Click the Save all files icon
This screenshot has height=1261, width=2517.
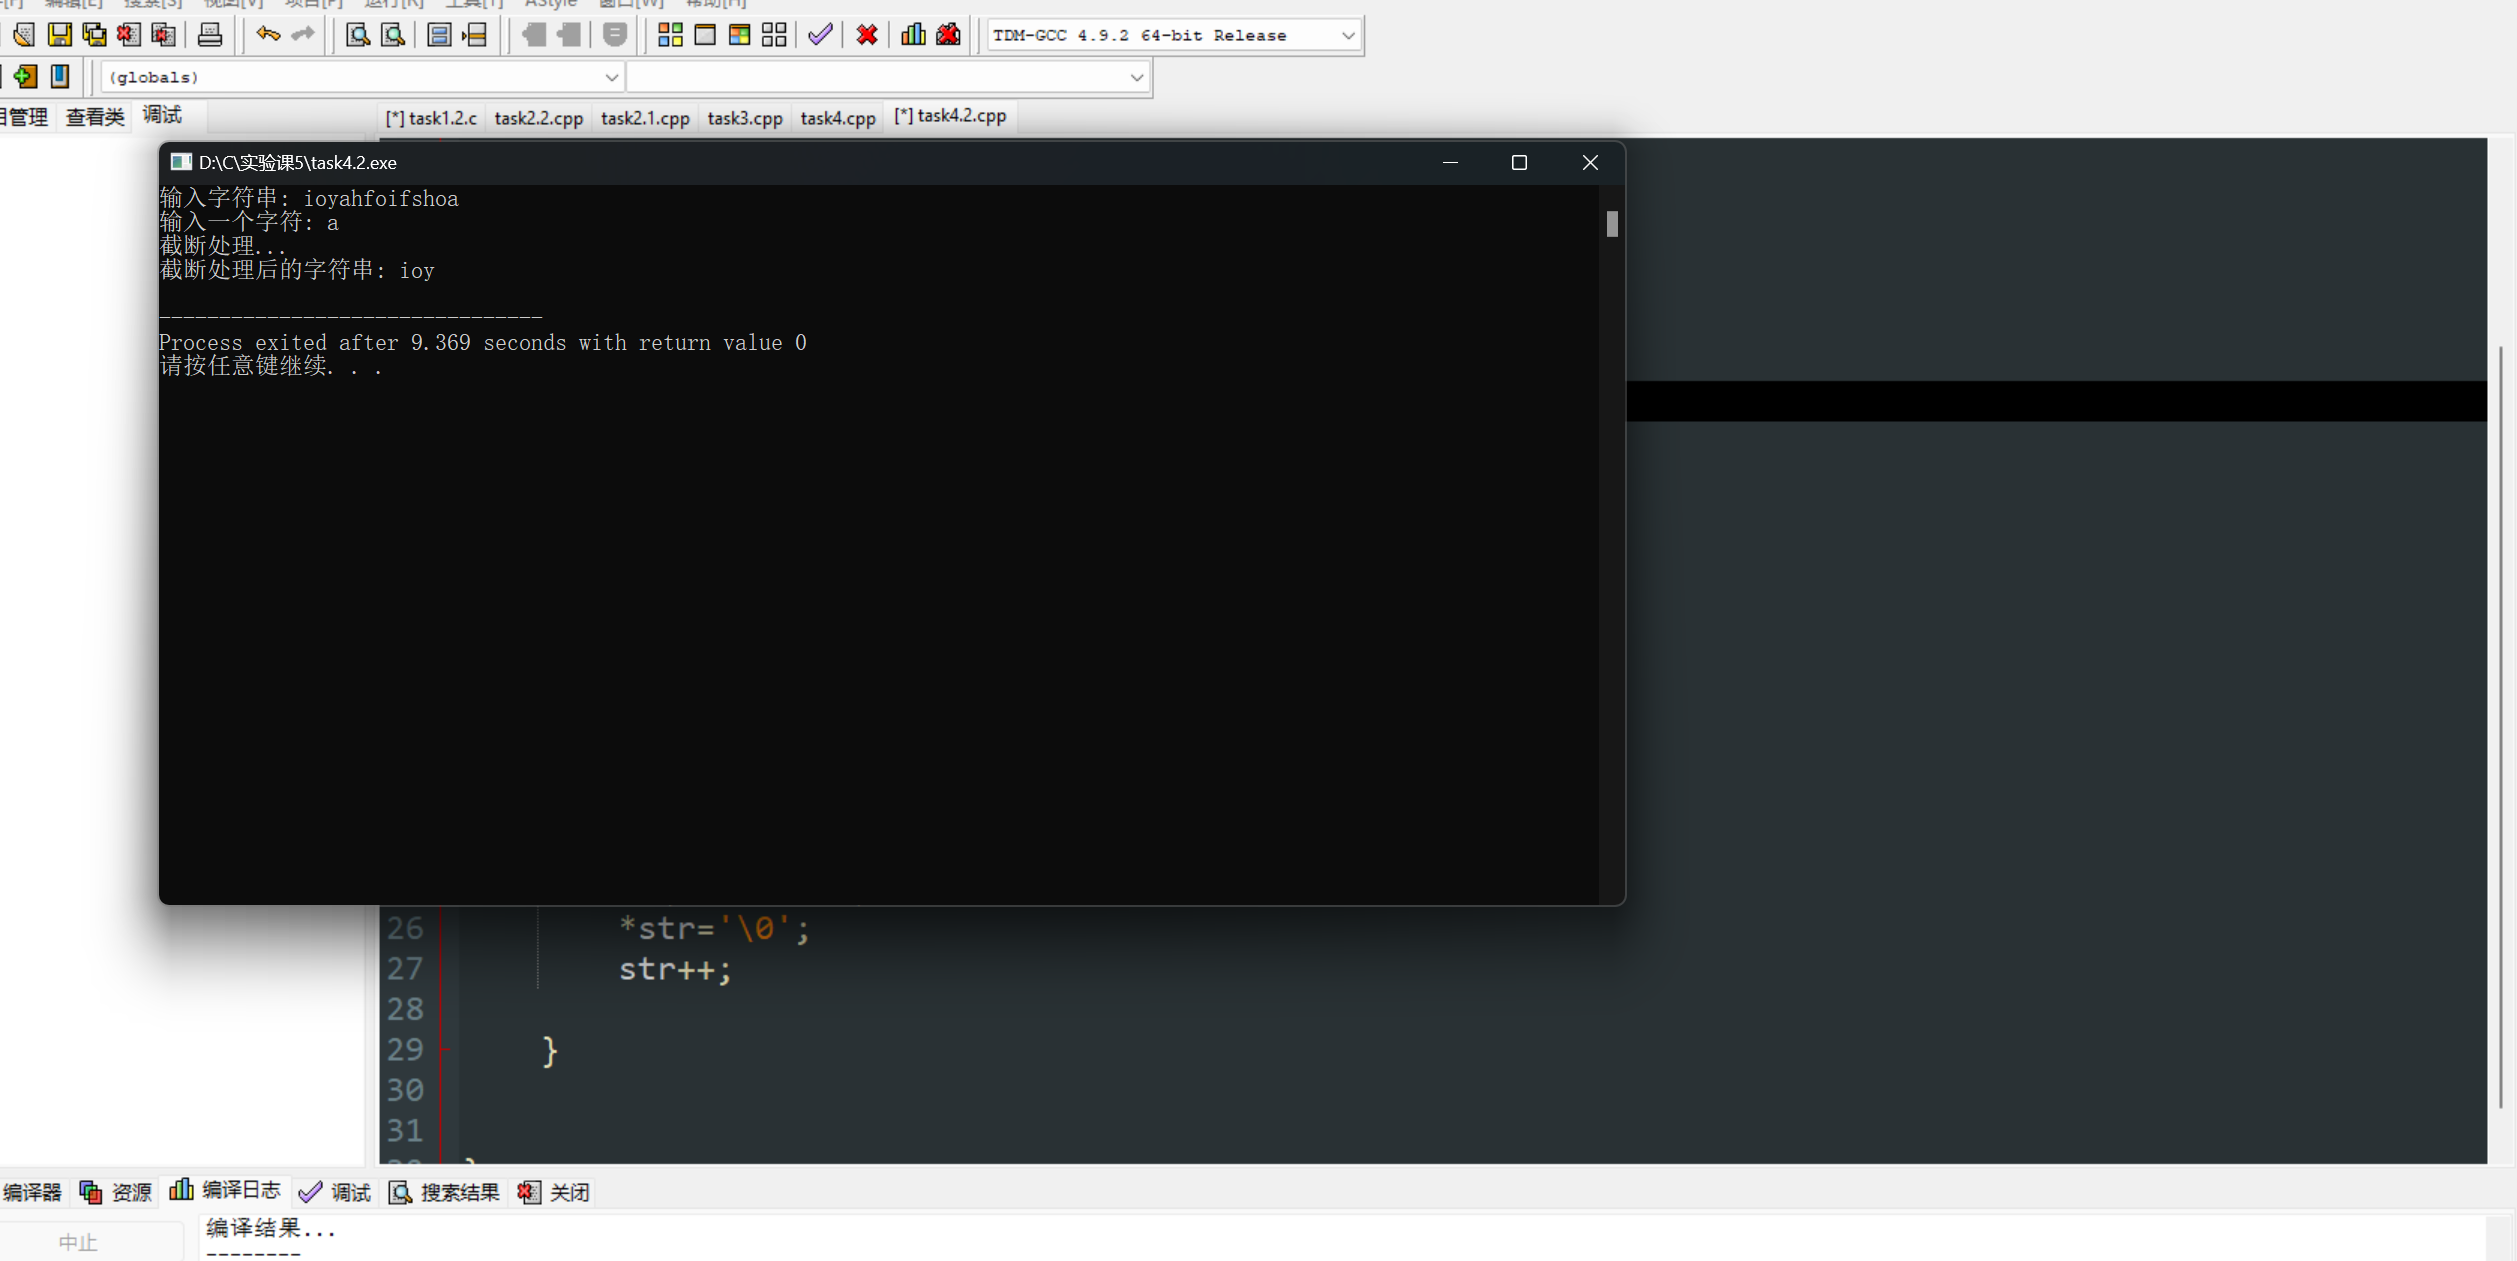[x=94, y=35]
